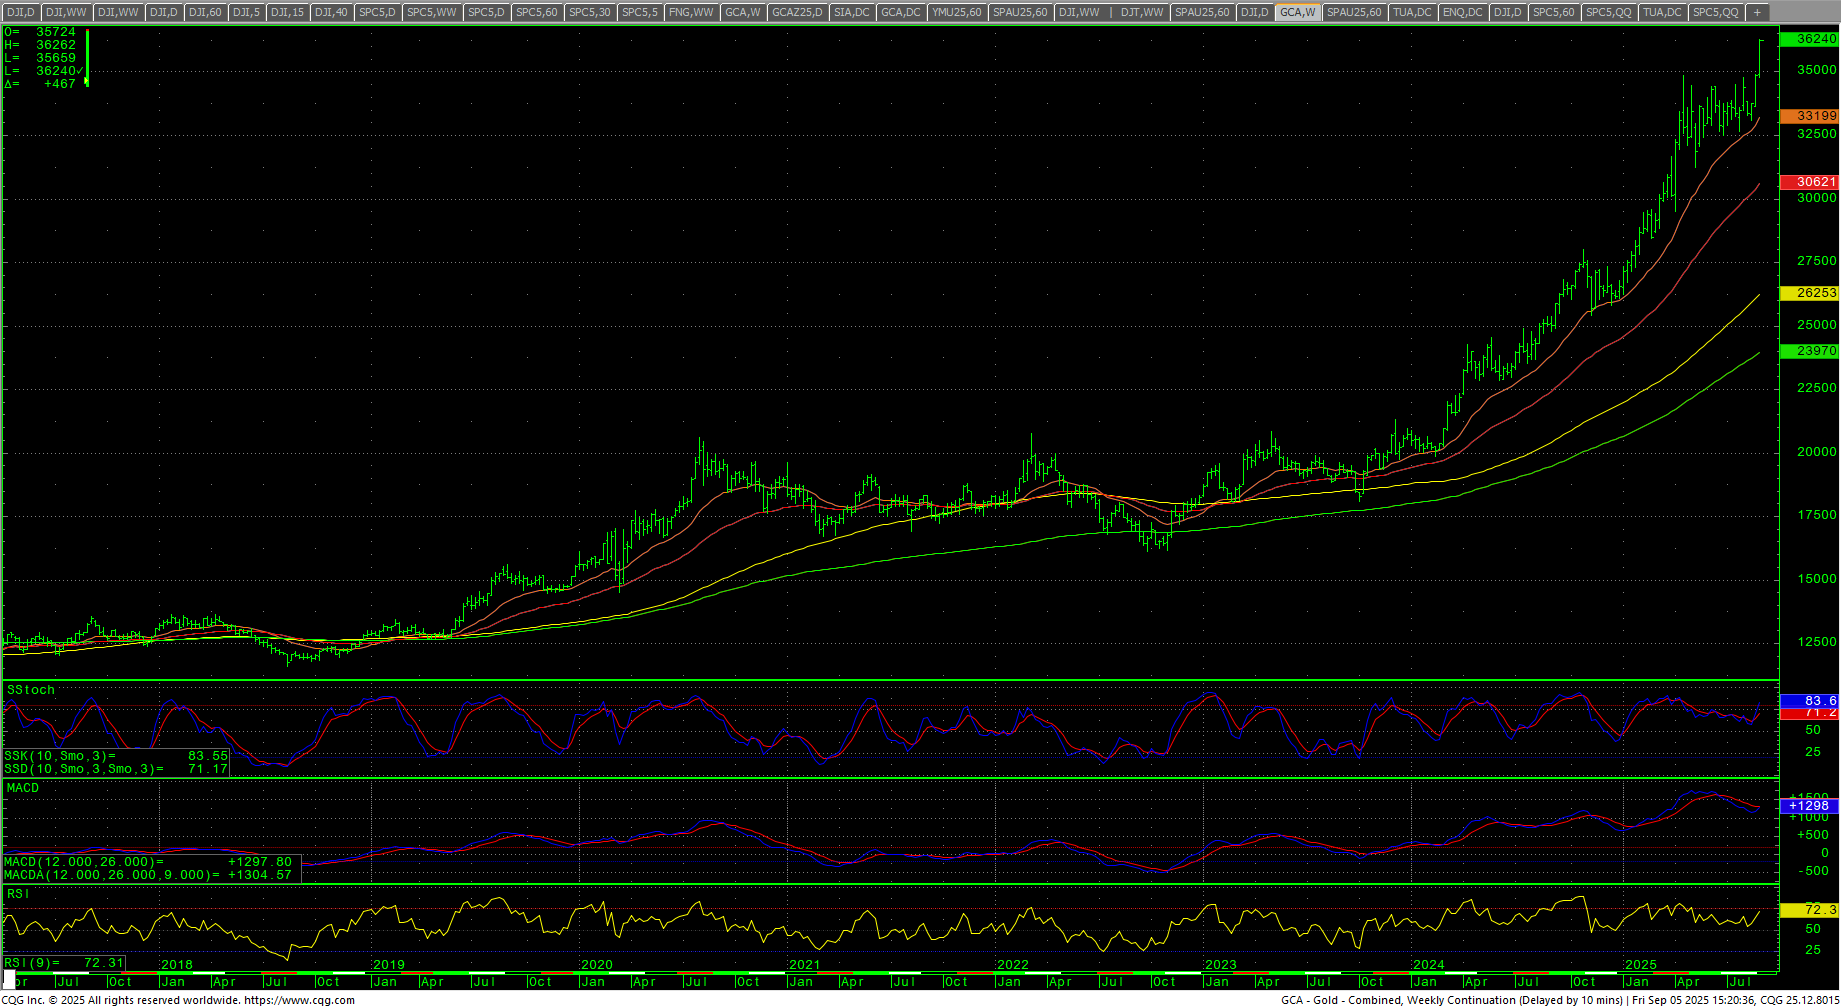The image size is (1841, 1008).
Task: Open the DJI,WW | DJT,WW split tab
Action: click(1111, 12)
